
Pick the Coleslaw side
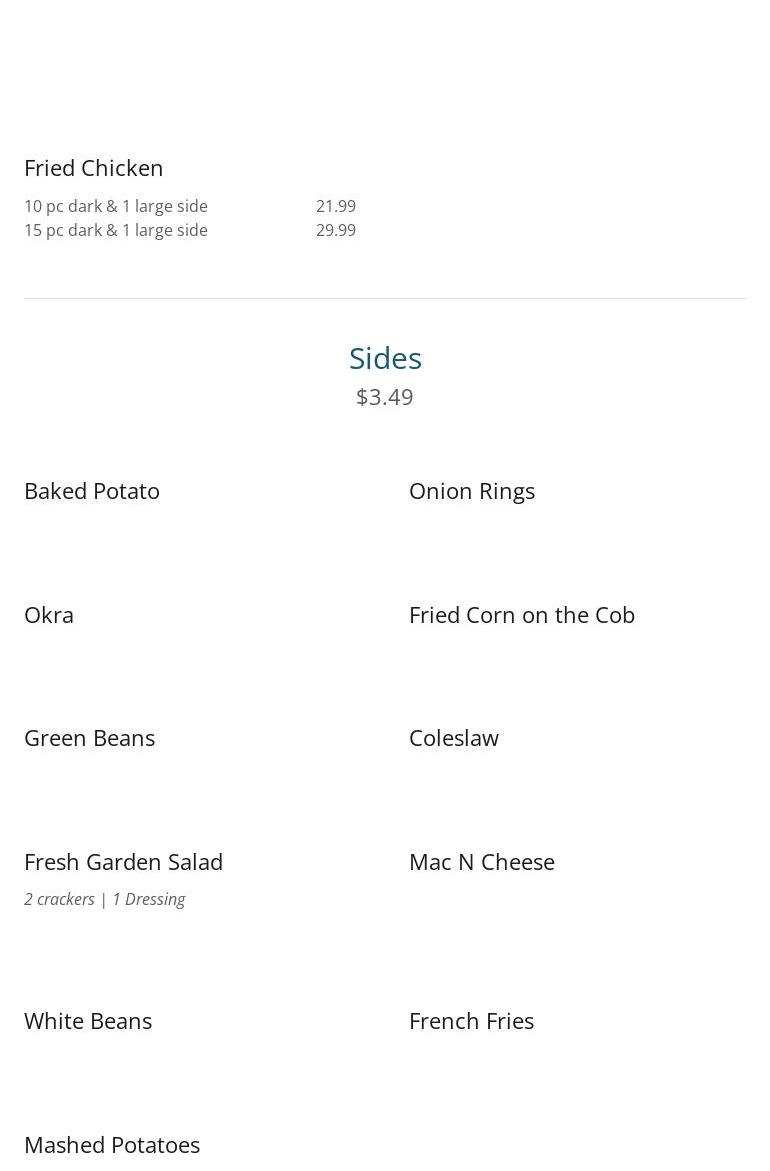454,738
